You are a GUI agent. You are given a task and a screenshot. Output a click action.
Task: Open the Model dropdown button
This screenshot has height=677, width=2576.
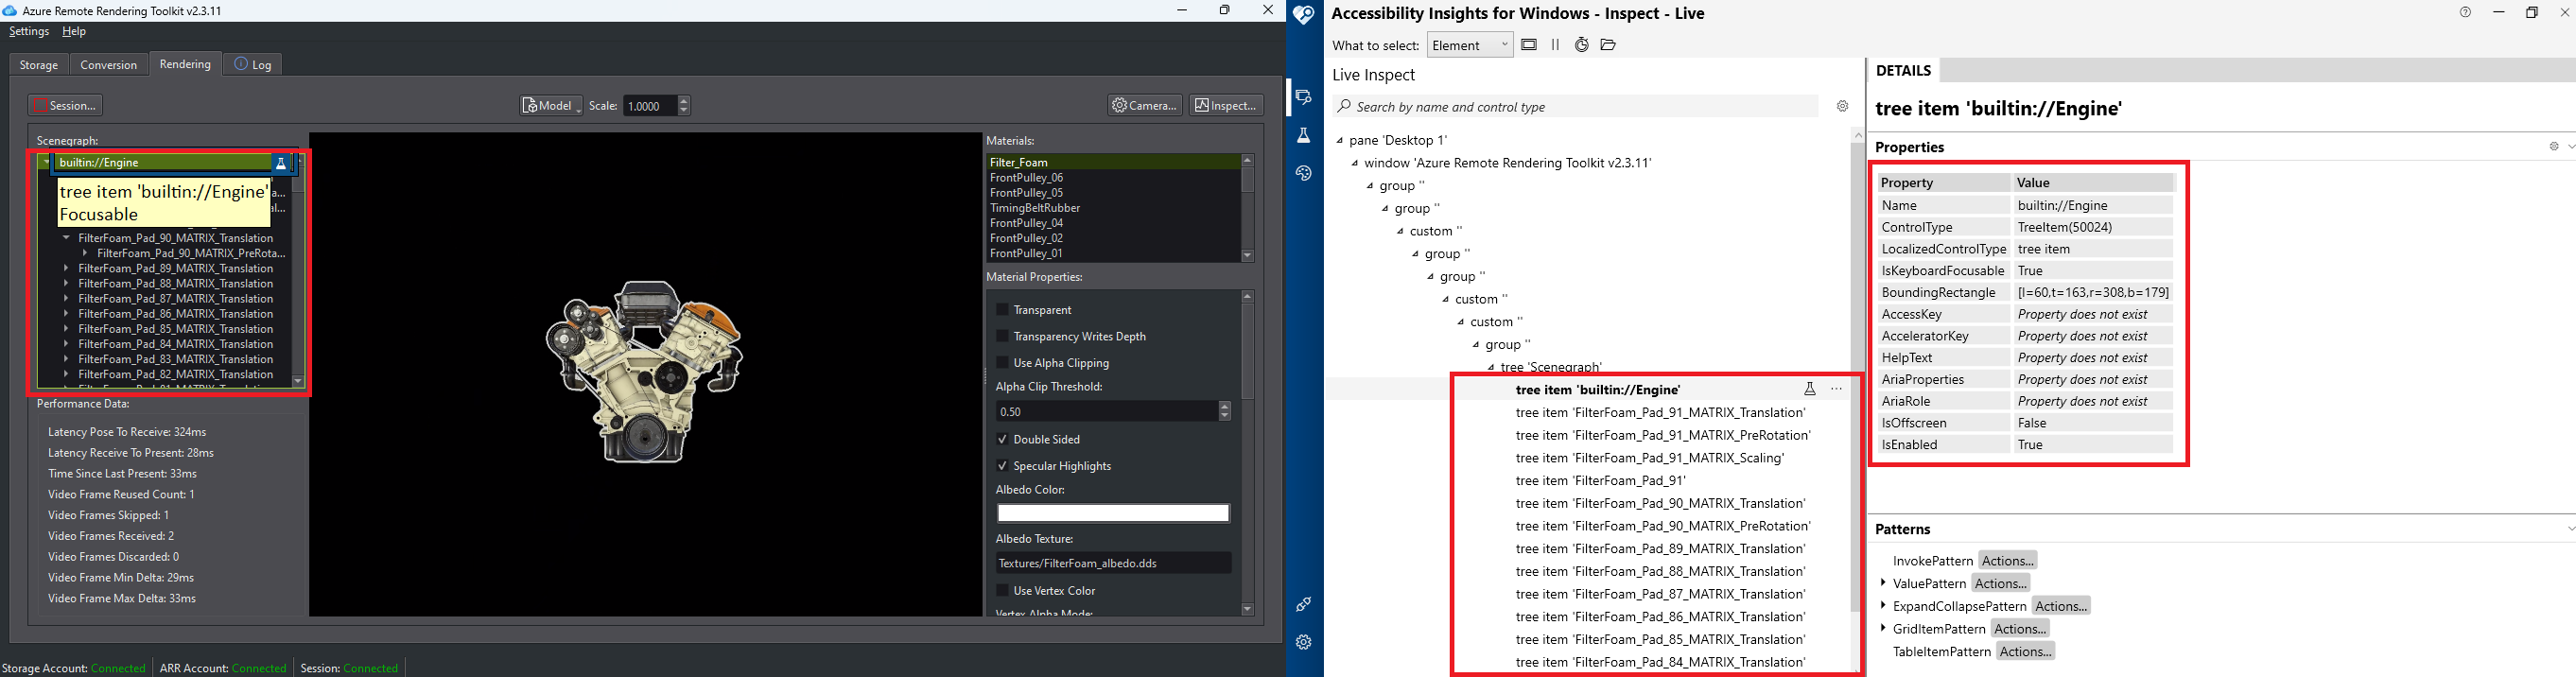click(551, 106)
